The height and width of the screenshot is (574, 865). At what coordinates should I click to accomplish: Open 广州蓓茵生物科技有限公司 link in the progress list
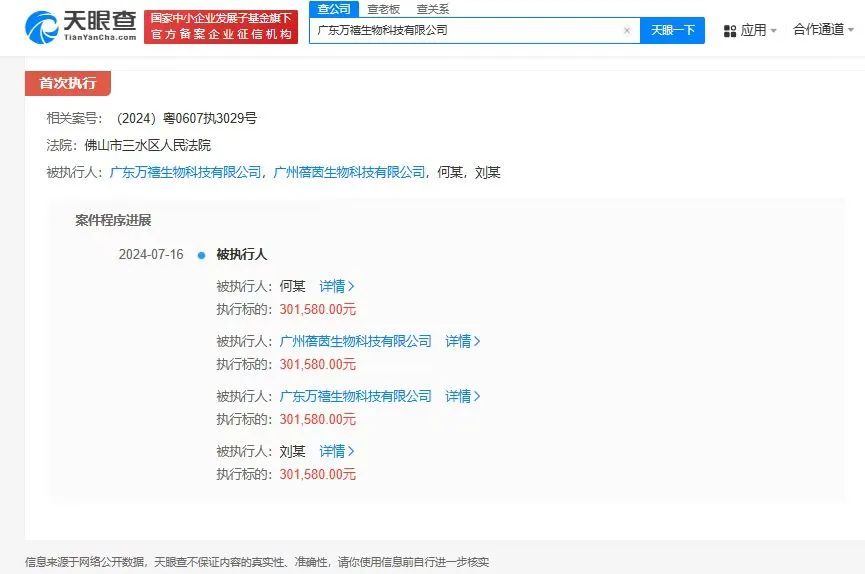click(x=355, y=341)
